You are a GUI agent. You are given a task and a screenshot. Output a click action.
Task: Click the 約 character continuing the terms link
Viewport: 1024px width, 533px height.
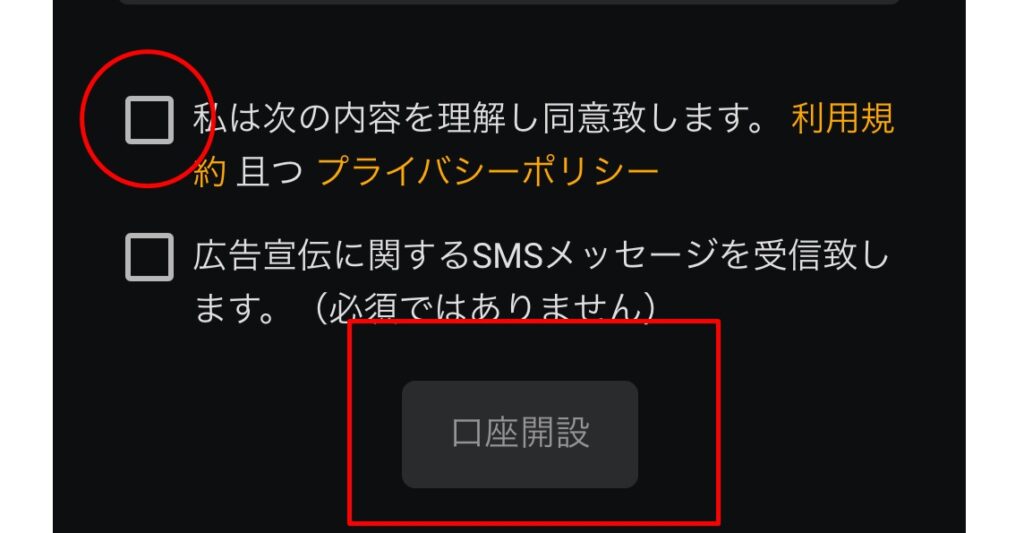pos(210,172)
